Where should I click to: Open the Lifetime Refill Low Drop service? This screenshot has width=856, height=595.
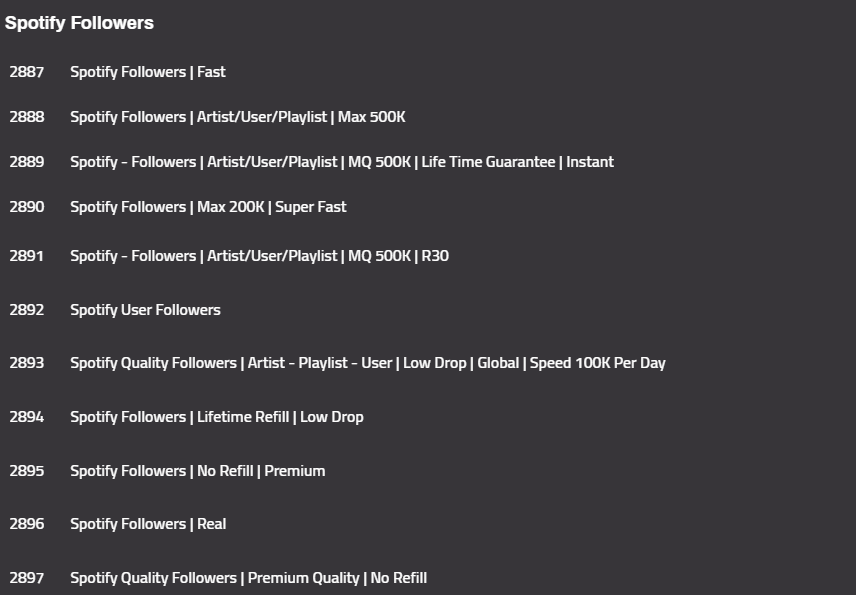[216, 417]
